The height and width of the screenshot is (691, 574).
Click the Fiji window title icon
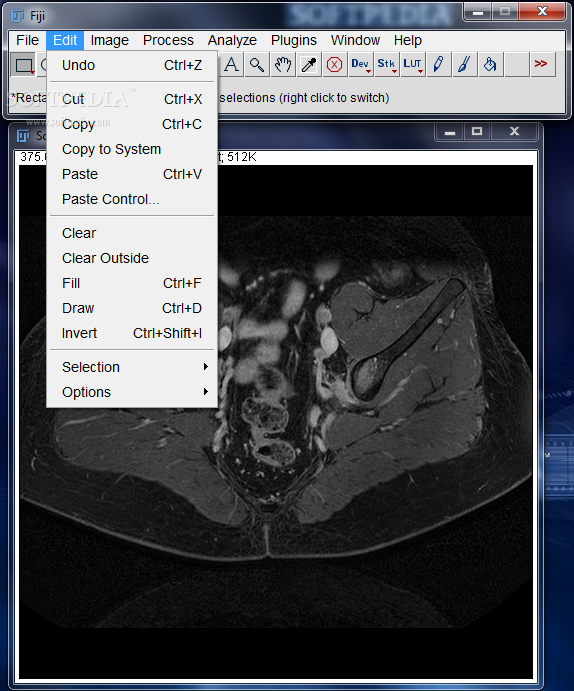coord(17,16)
